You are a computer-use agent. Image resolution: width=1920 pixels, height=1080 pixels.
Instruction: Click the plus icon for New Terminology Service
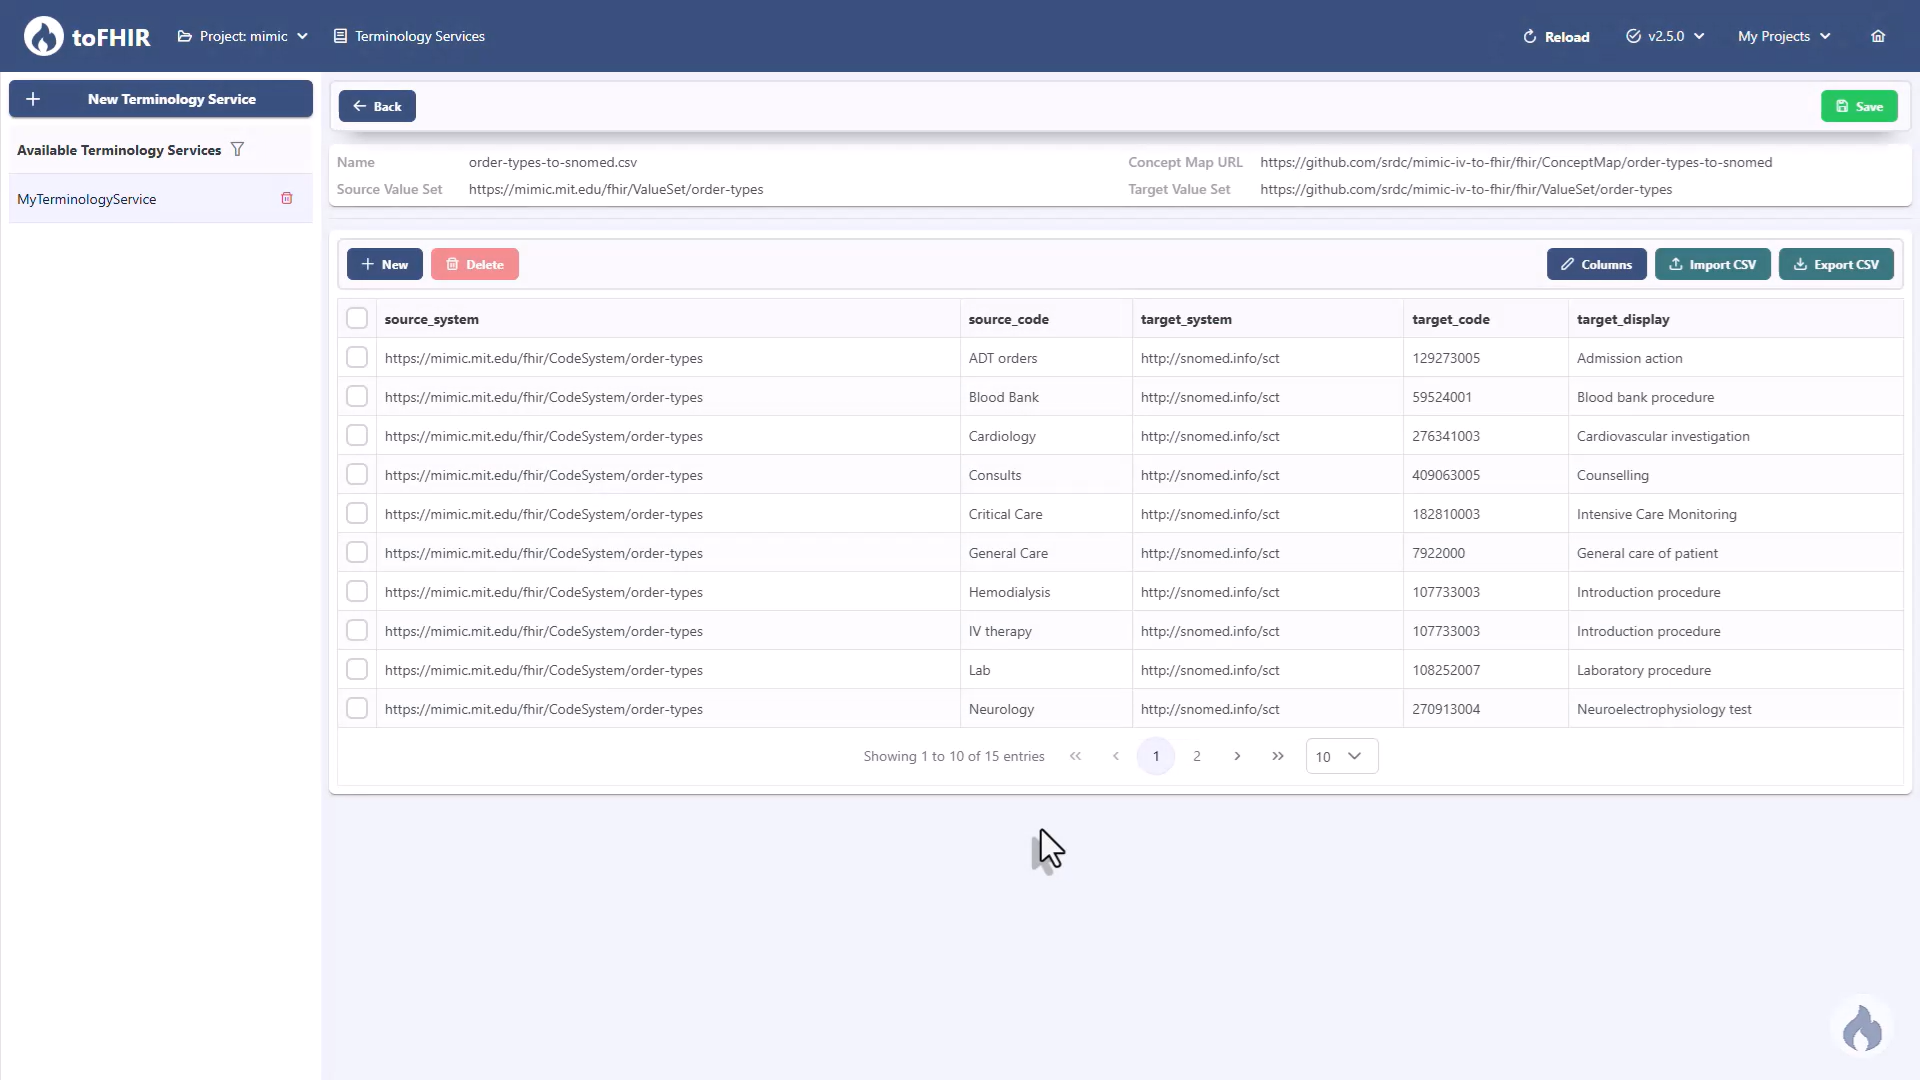tap(32, 98)
